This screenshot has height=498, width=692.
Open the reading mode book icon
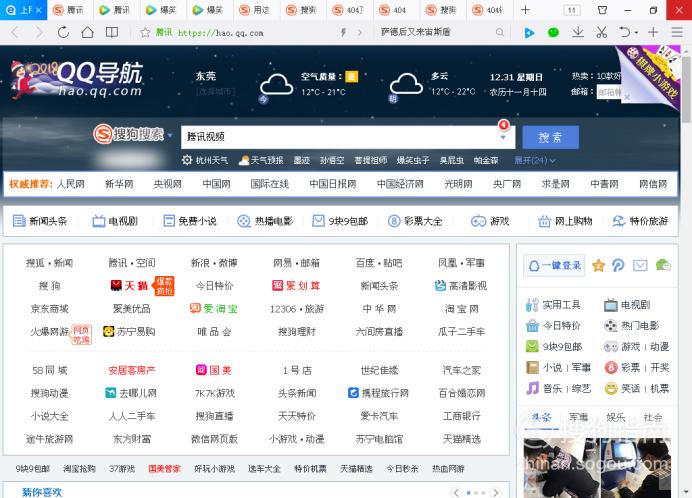coord(112,32)
